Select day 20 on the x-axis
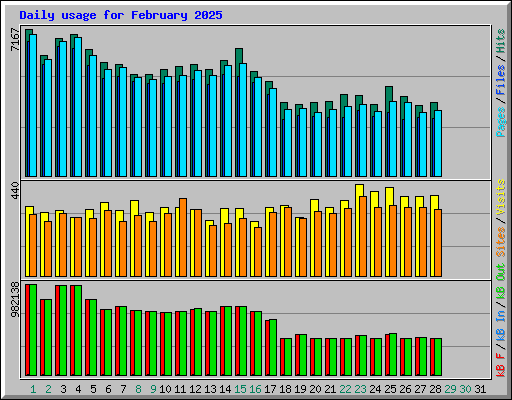Image resolution: width=512 pixels, height=400 pixels. click(x=315, y=389)
